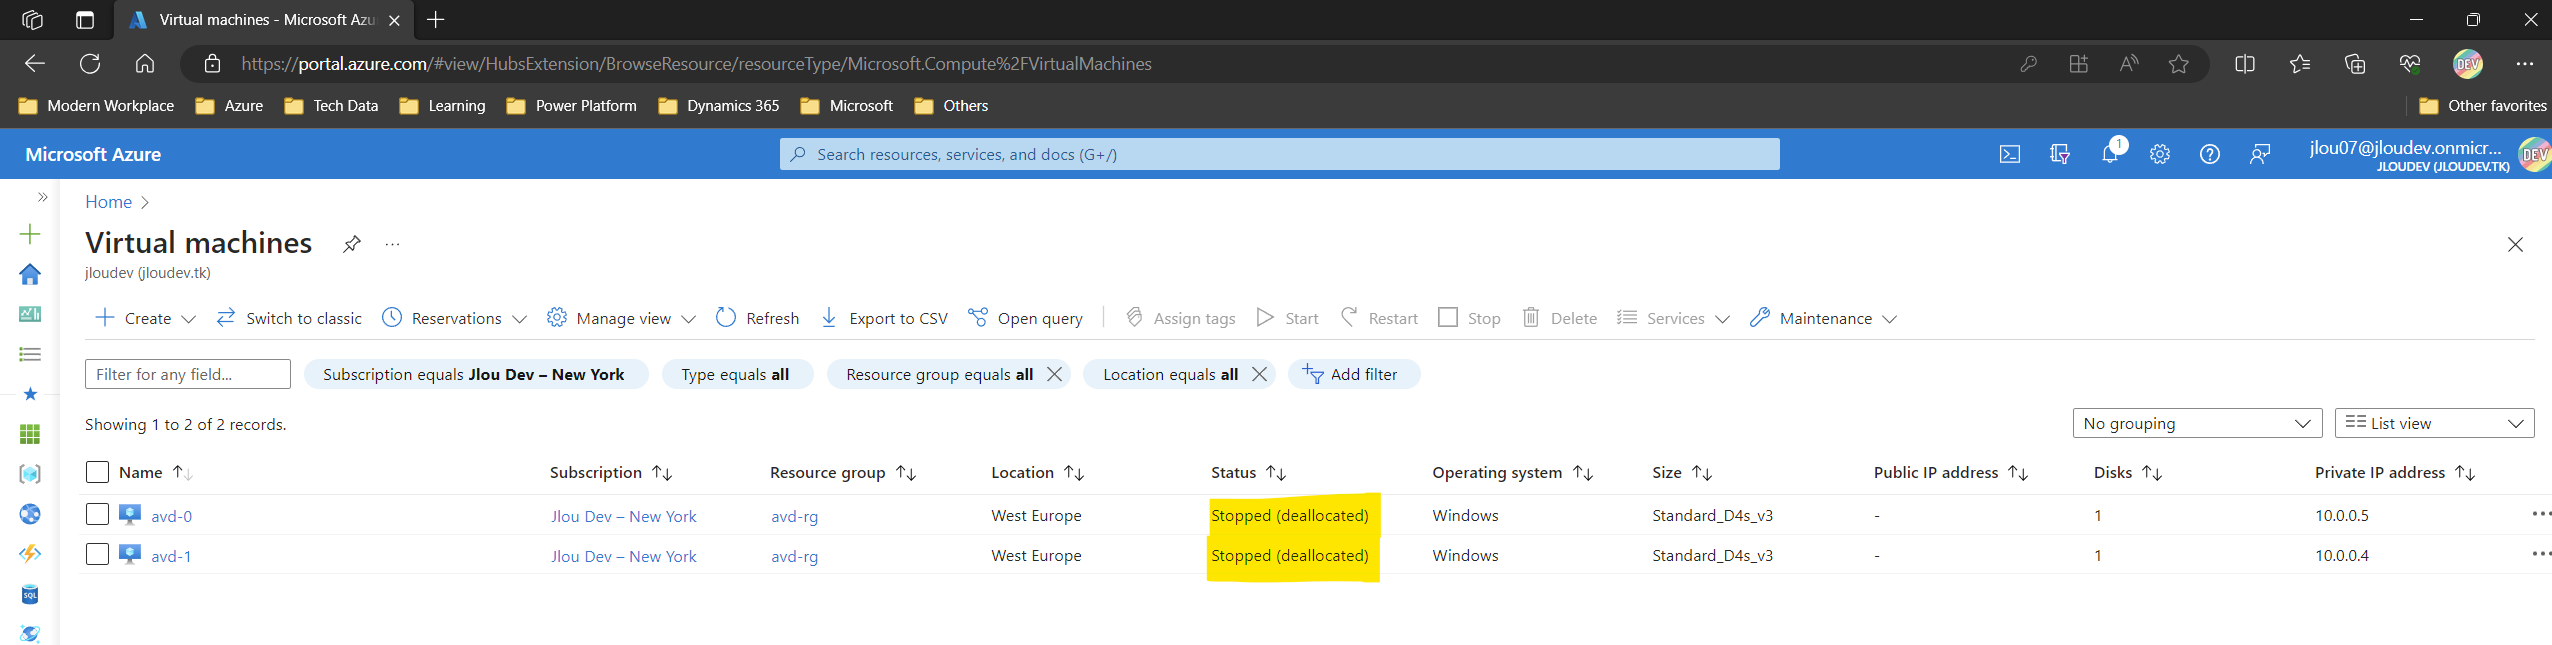
Task: Open Other favorites folder
Action: click(2483, 106)
